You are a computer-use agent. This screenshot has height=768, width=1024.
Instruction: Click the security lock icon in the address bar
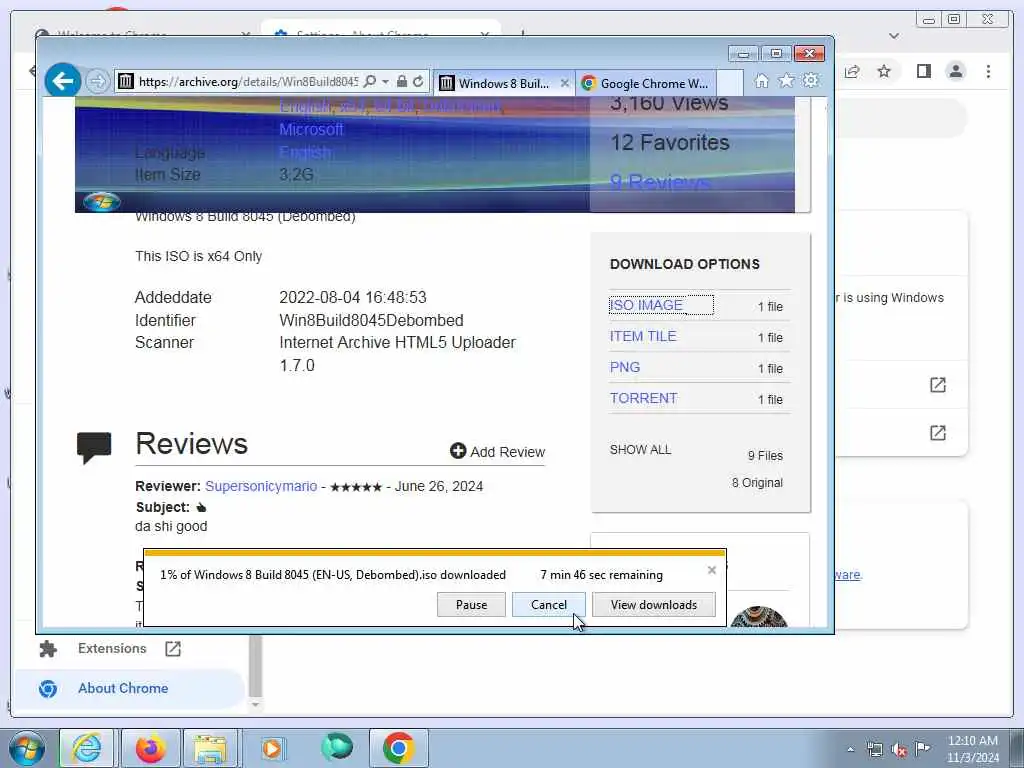402,82
